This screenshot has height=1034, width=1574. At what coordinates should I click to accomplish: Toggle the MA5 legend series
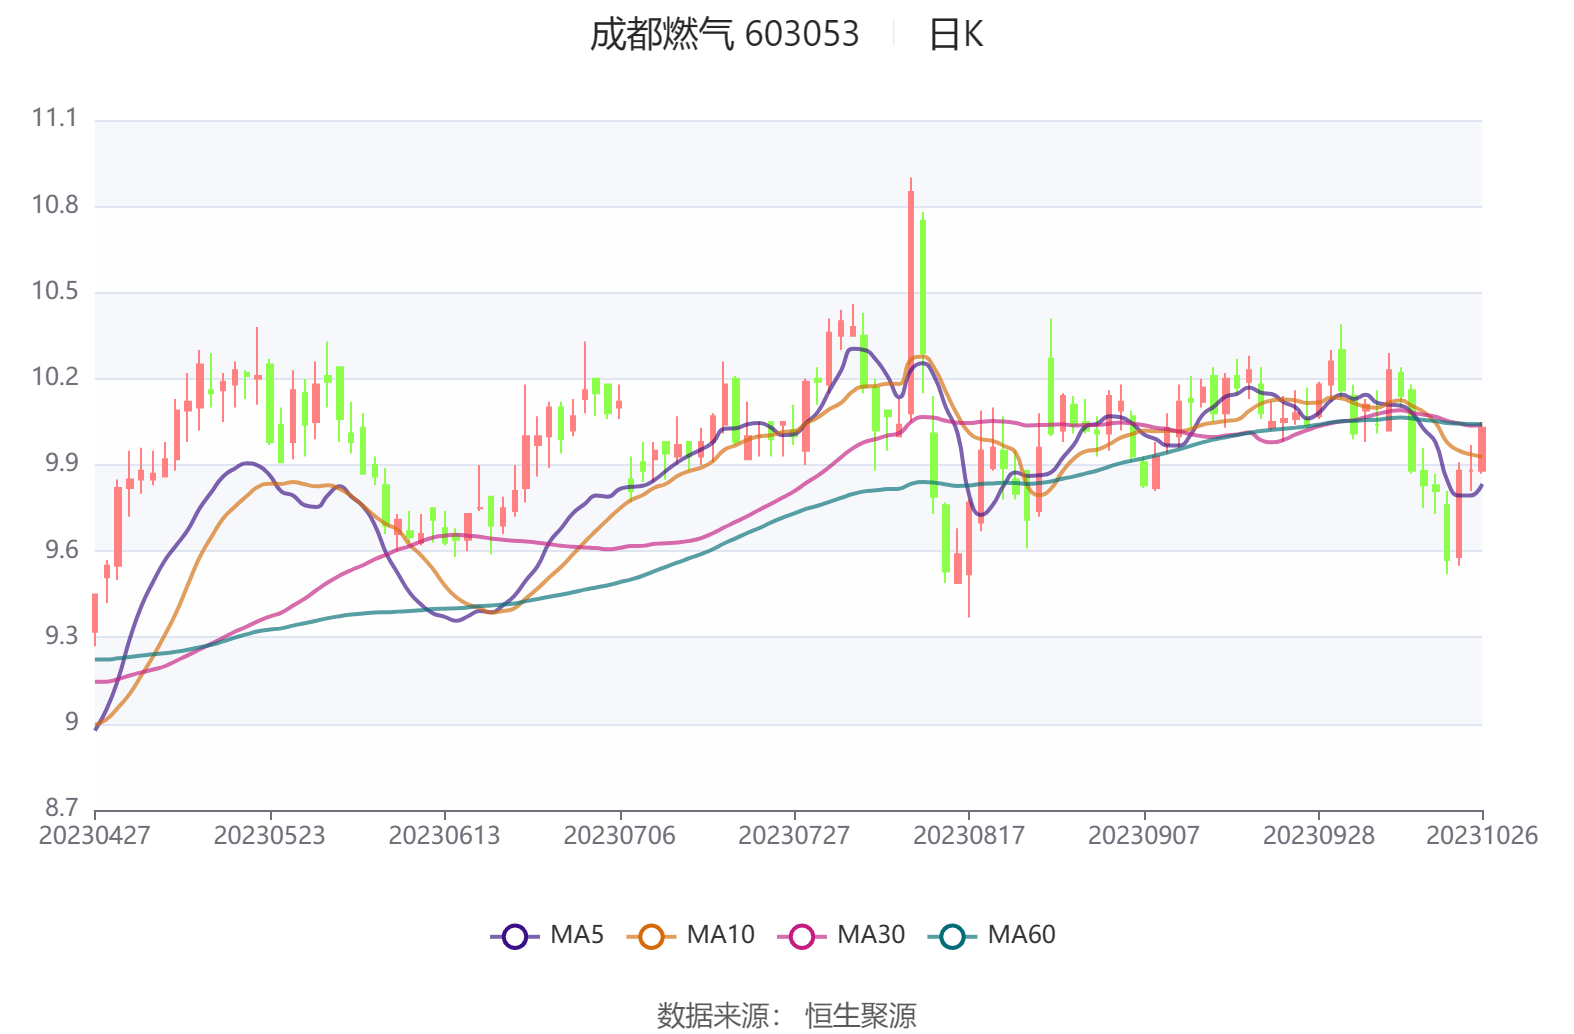[x=547, y=936]
